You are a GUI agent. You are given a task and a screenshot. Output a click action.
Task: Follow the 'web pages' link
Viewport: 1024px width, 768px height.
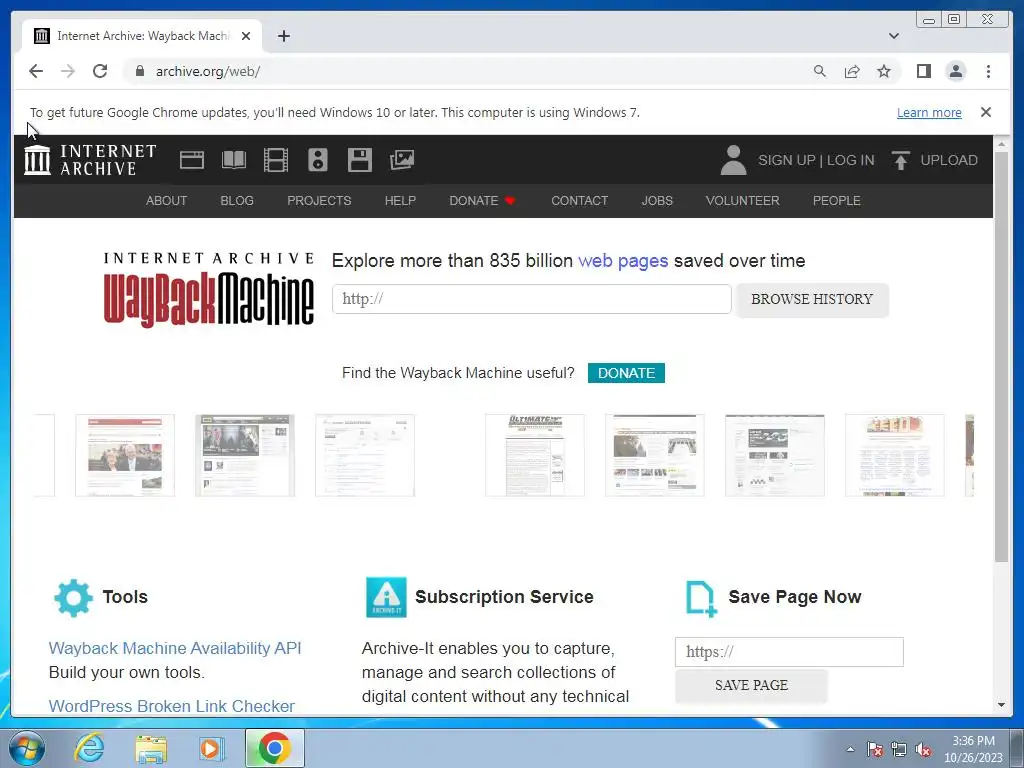pos(623,261)
